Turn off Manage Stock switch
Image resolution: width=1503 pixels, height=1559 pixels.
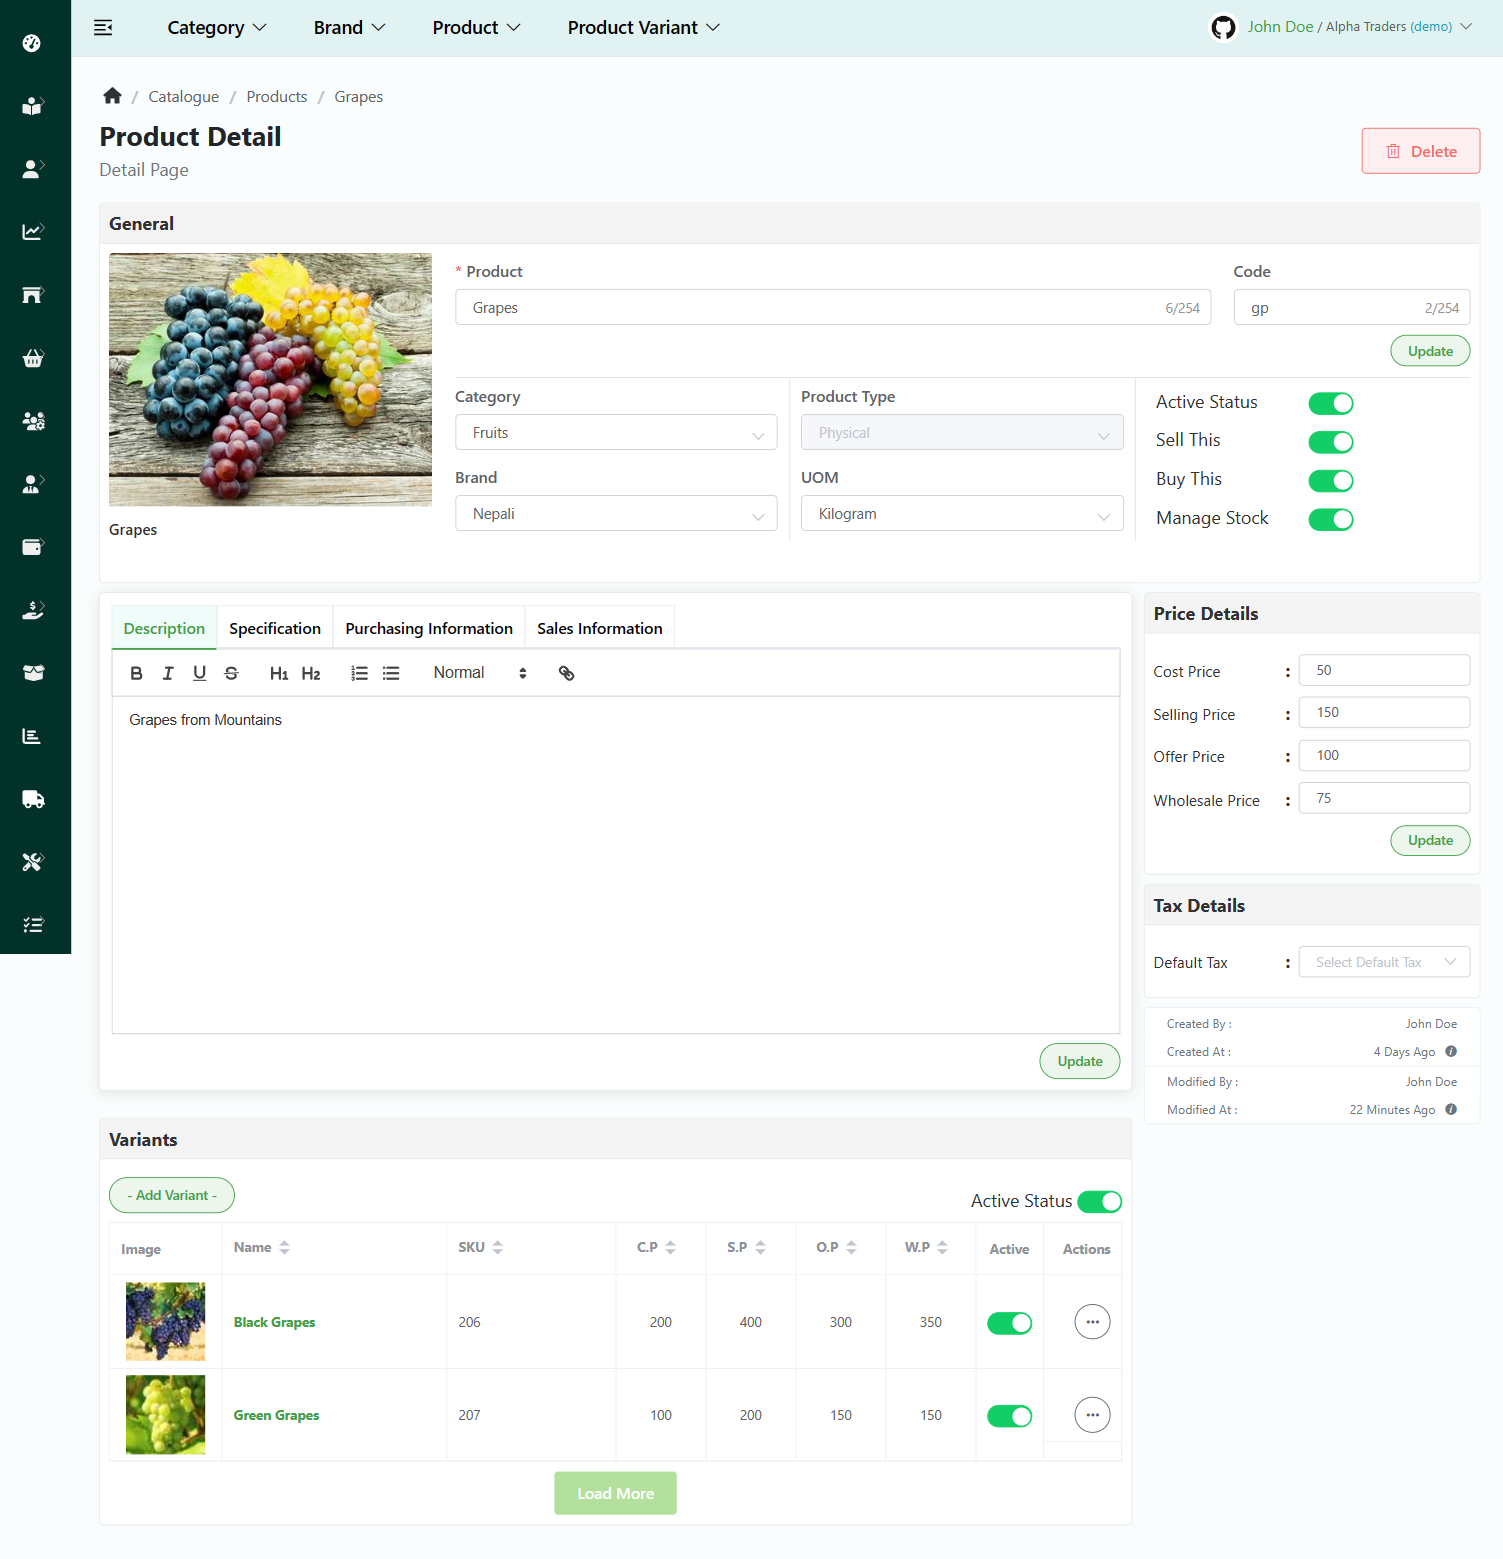1330,519
